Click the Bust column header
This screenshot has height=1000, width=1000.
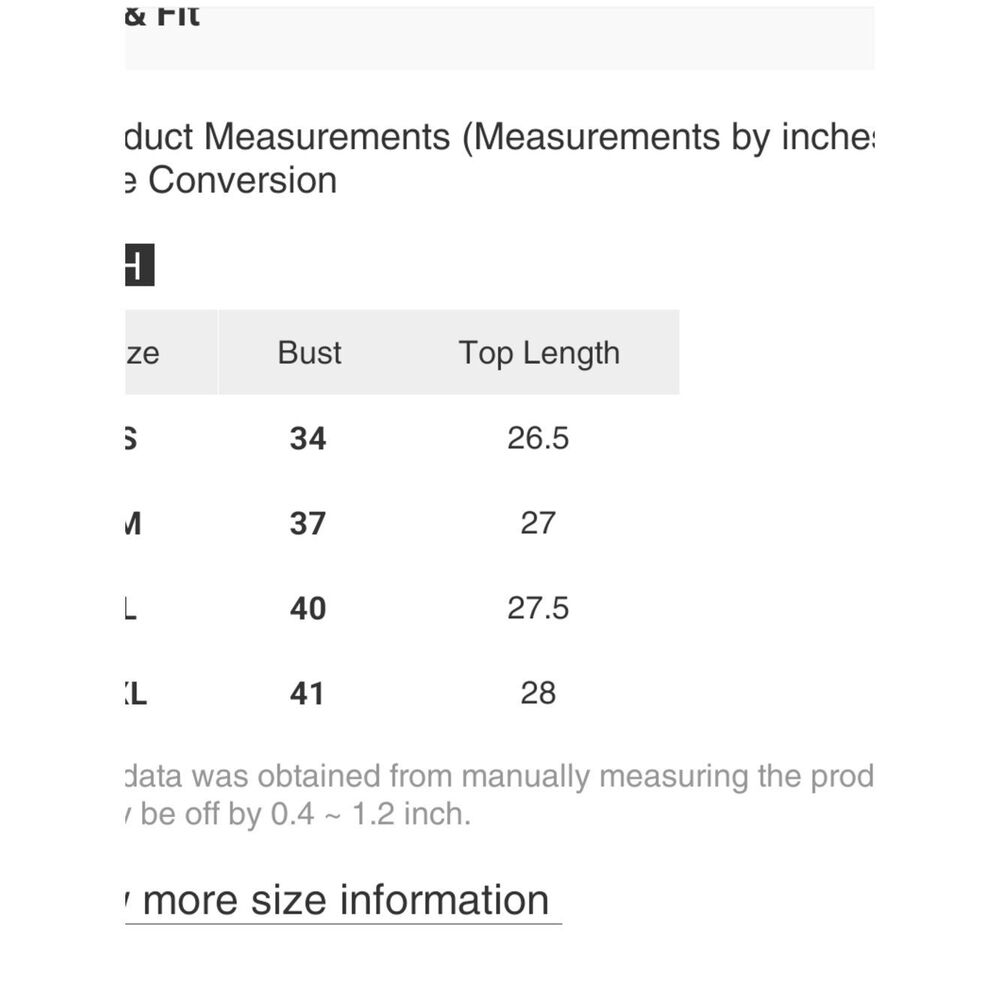[x=309, y=352]
